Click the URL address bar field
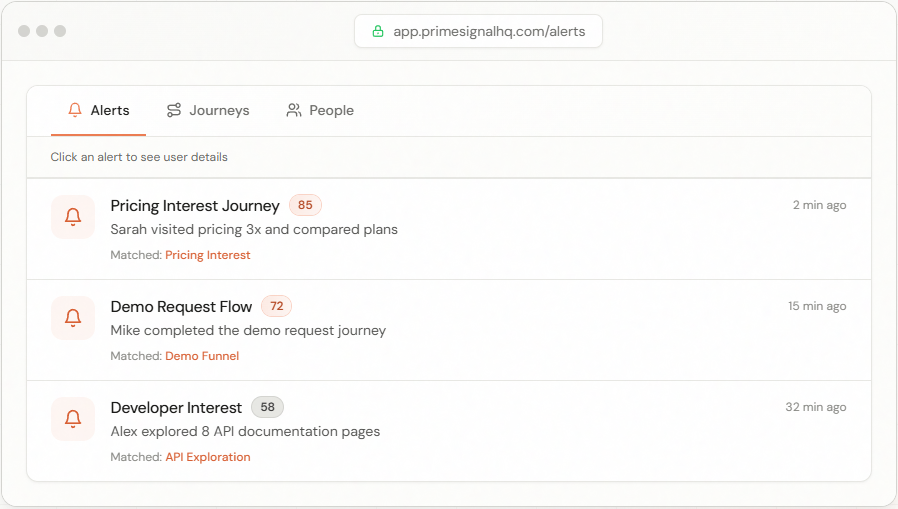This screenshot has height=509, width=898. pos(488,31)
